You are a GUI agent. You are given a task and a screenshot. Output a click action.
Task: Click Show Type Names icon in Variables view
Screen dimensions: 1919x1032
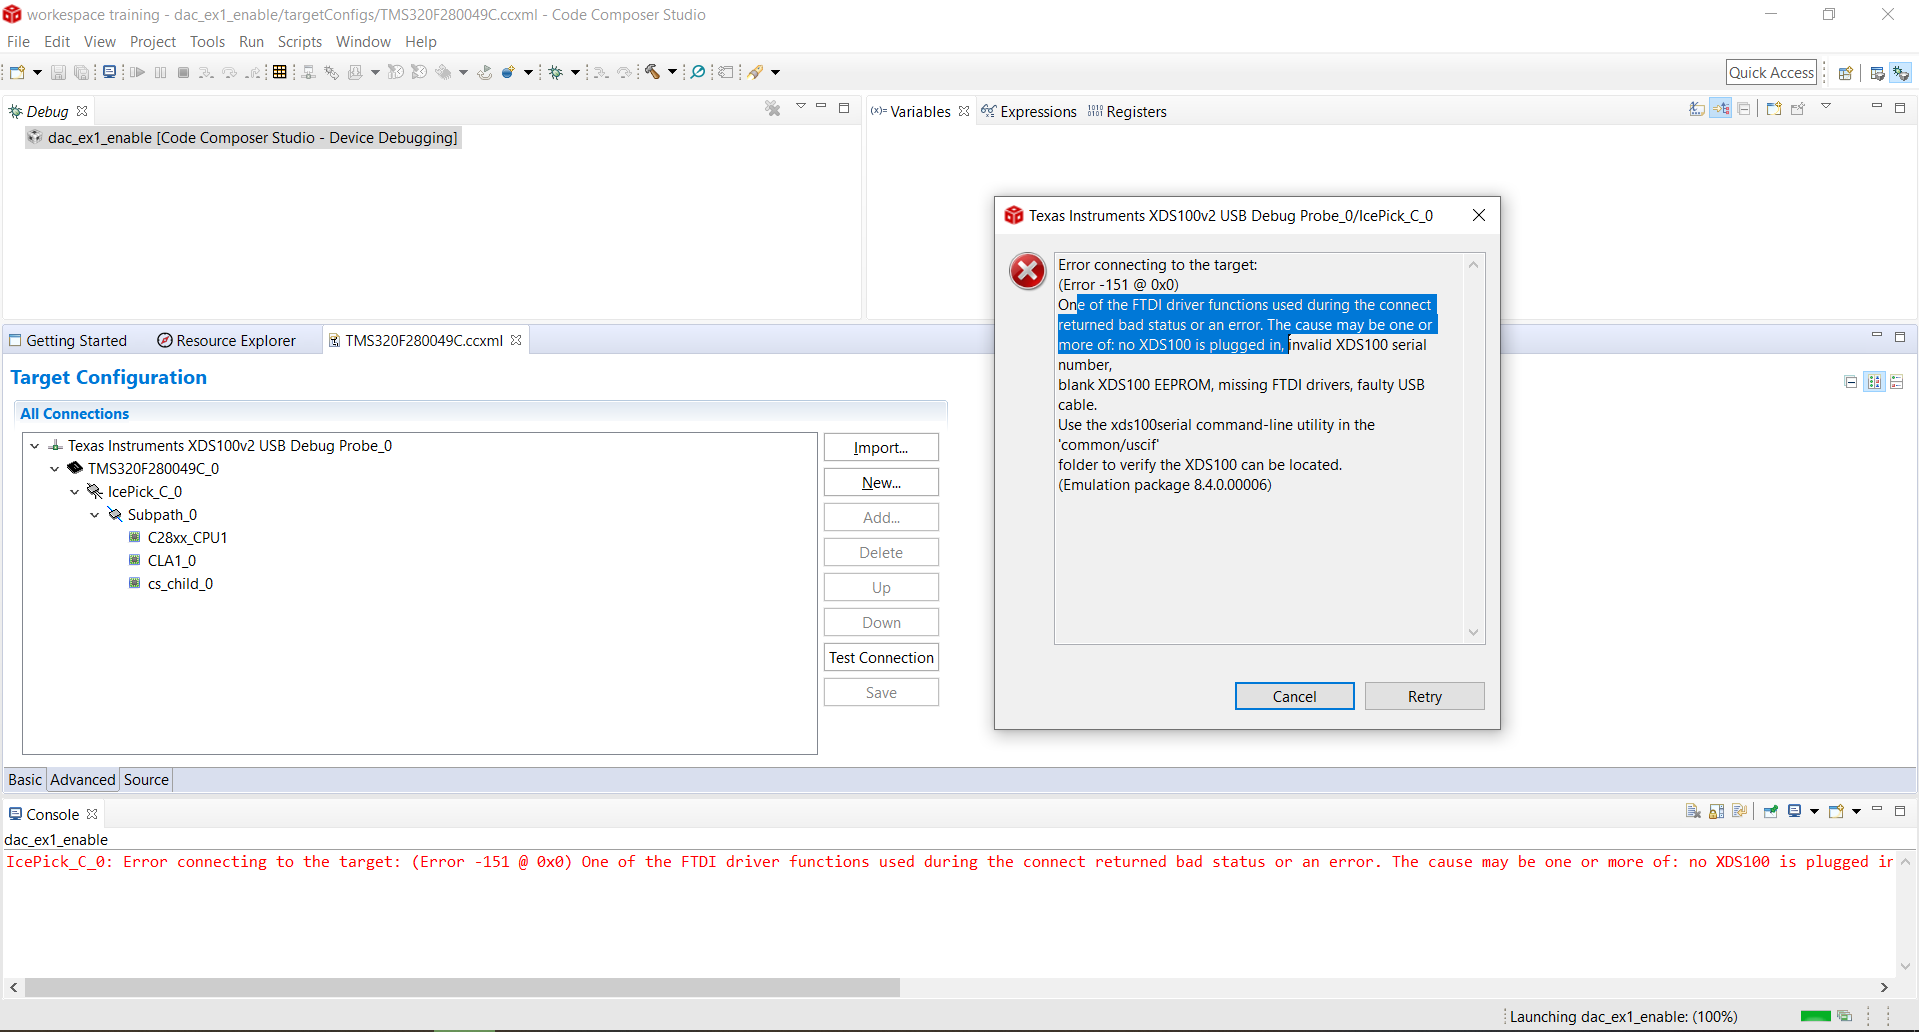point(1697,108)
